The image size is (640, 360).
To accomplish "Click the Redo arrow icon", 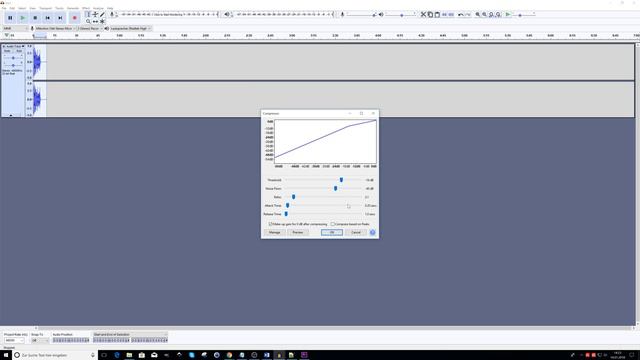I will [468, 14].
